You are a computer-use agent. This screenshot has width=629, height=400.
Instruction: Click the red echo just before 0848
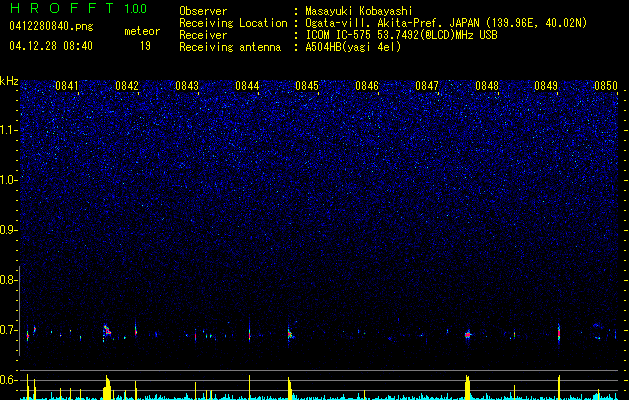tap(467, 334)
